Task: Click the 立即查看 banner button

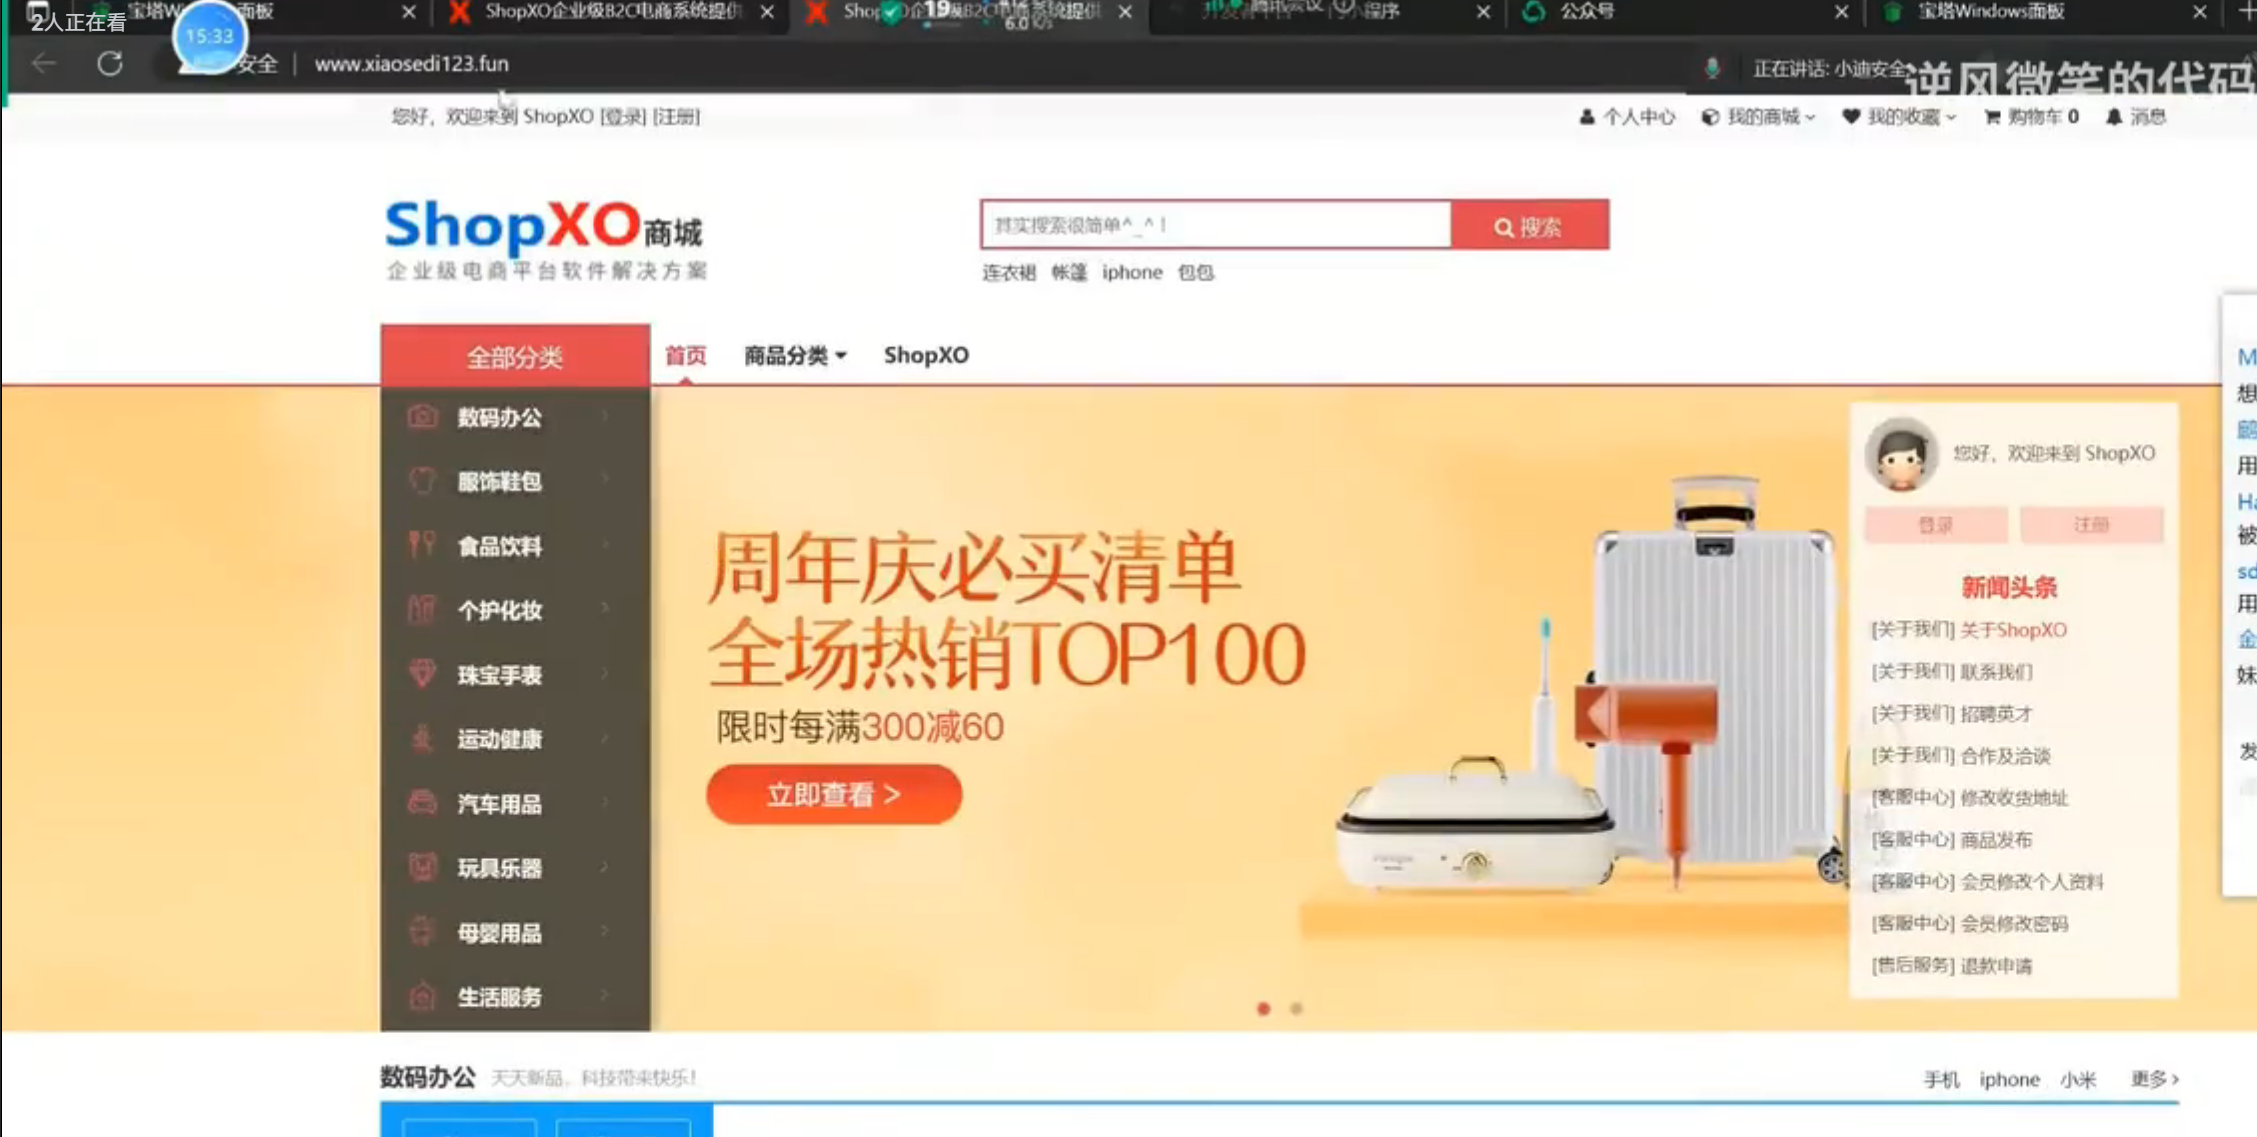Action: (x=833, y=795)
